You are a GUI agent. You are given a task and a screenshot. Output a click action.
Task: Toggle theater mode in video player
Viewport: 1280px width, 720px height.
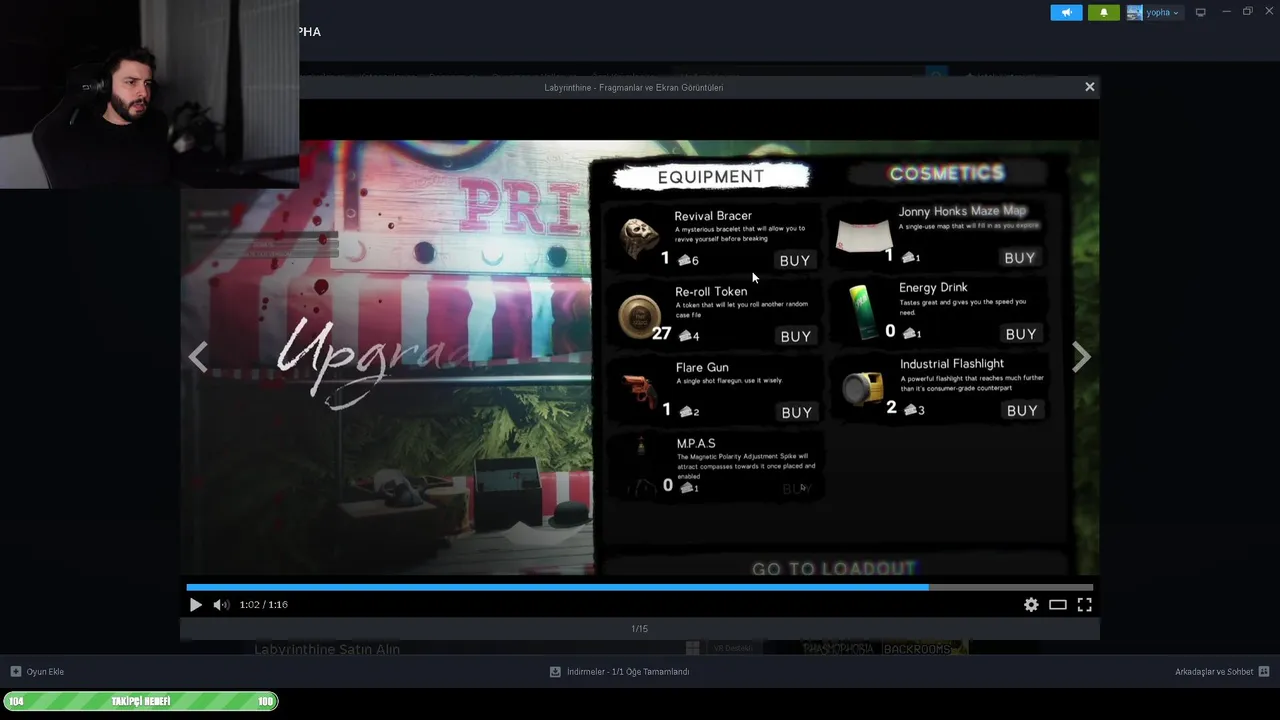pyautogui.click(x=1058, y=605)
